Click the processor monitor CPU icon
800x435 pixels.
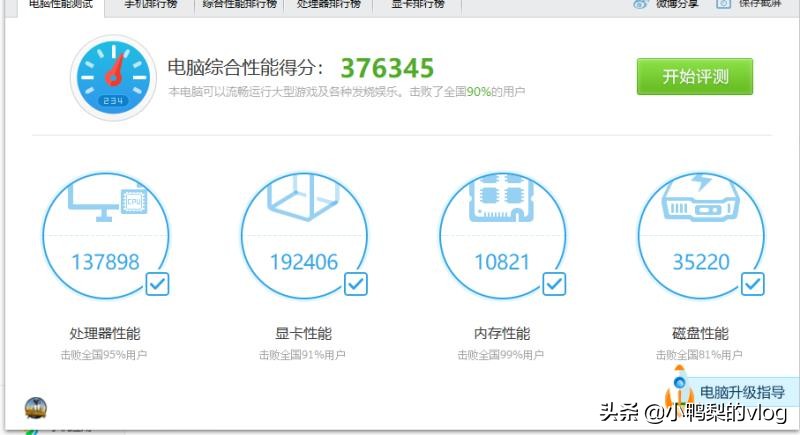pyautogui.click(x=108, y=202)
